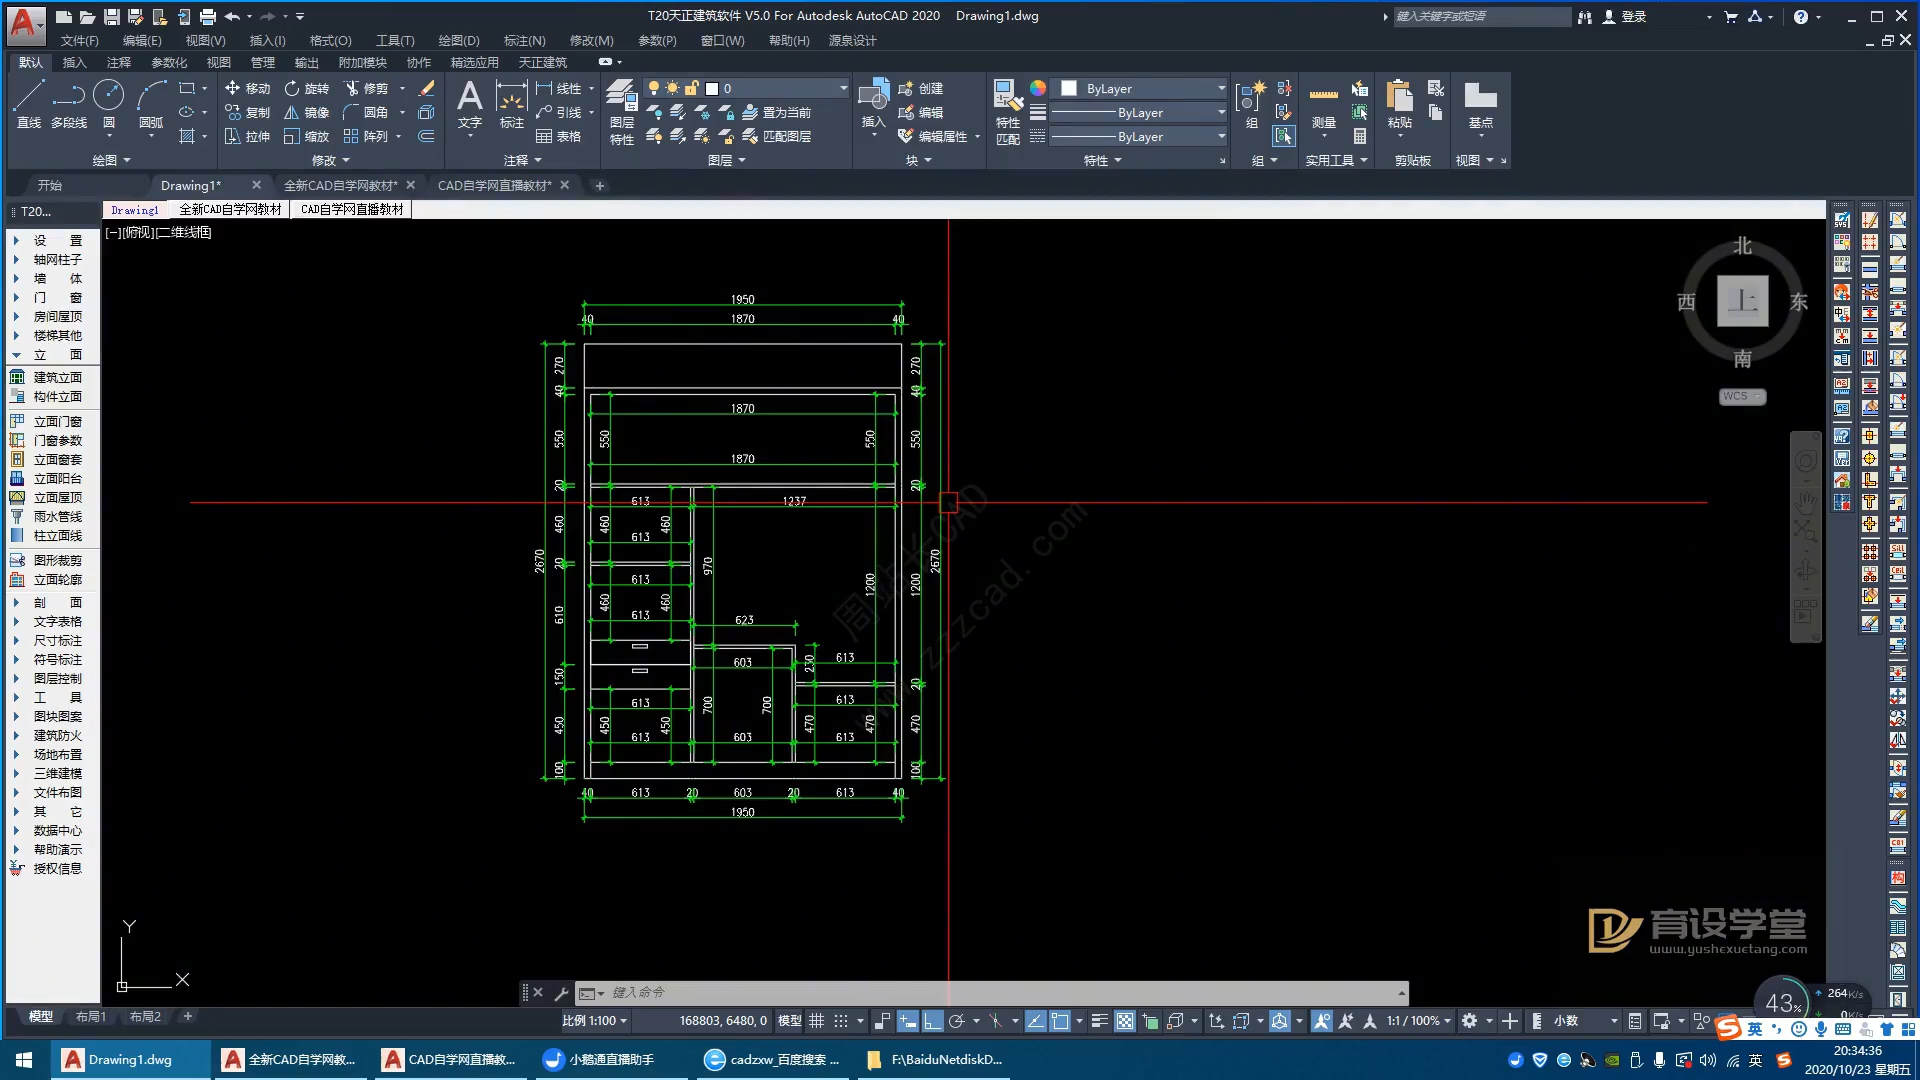Click the 匹配图层 (Match Layer) icon
This screenshot has width=1920, height=1080.
776,136
